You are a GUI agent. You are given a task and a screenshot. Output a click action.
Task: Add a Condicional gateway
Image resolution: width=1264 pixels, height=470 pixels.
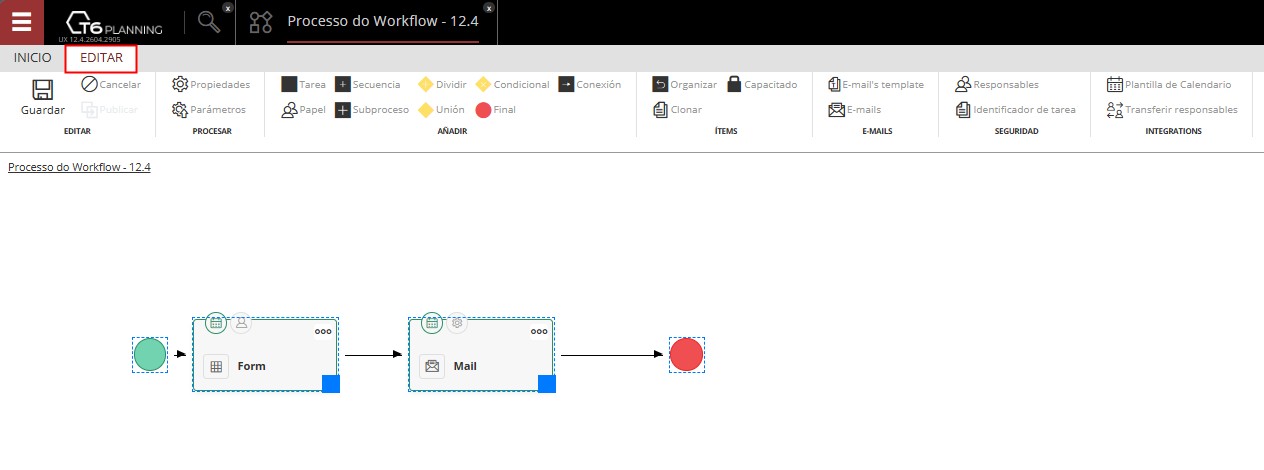click(x=513, y=85)
